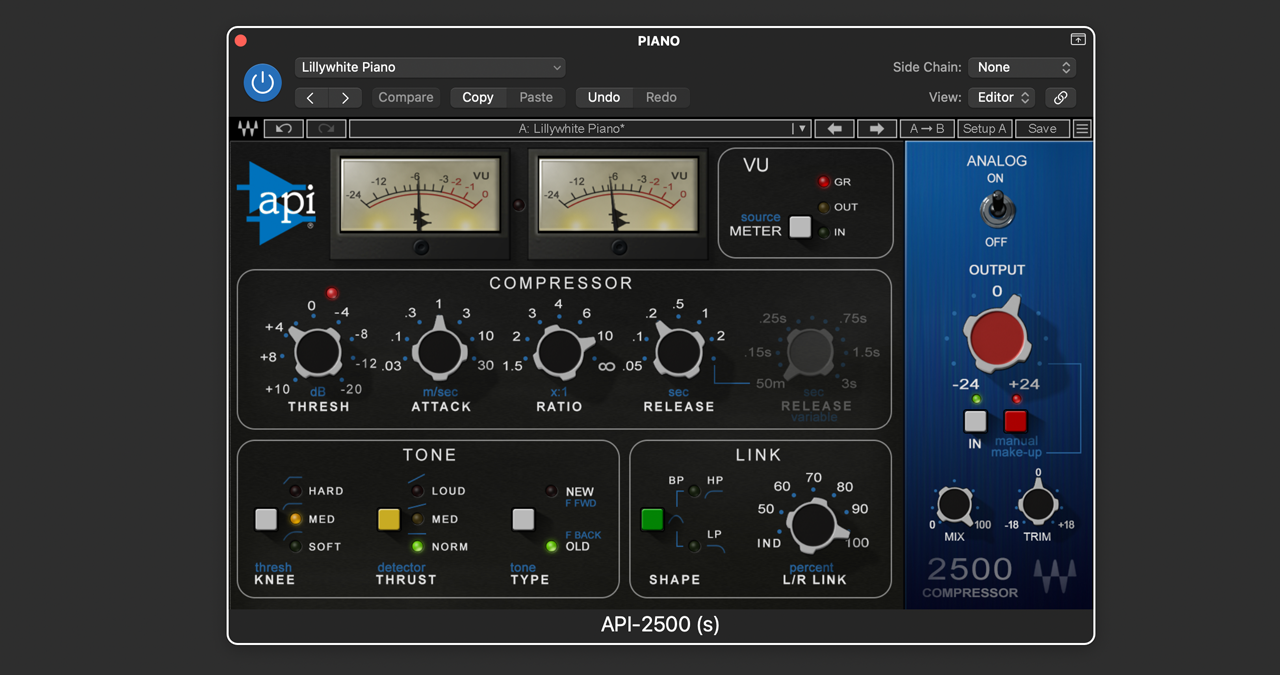
Task: Go to next preset with right arrow
Action: pyautogui.click(x=345, y=97)
